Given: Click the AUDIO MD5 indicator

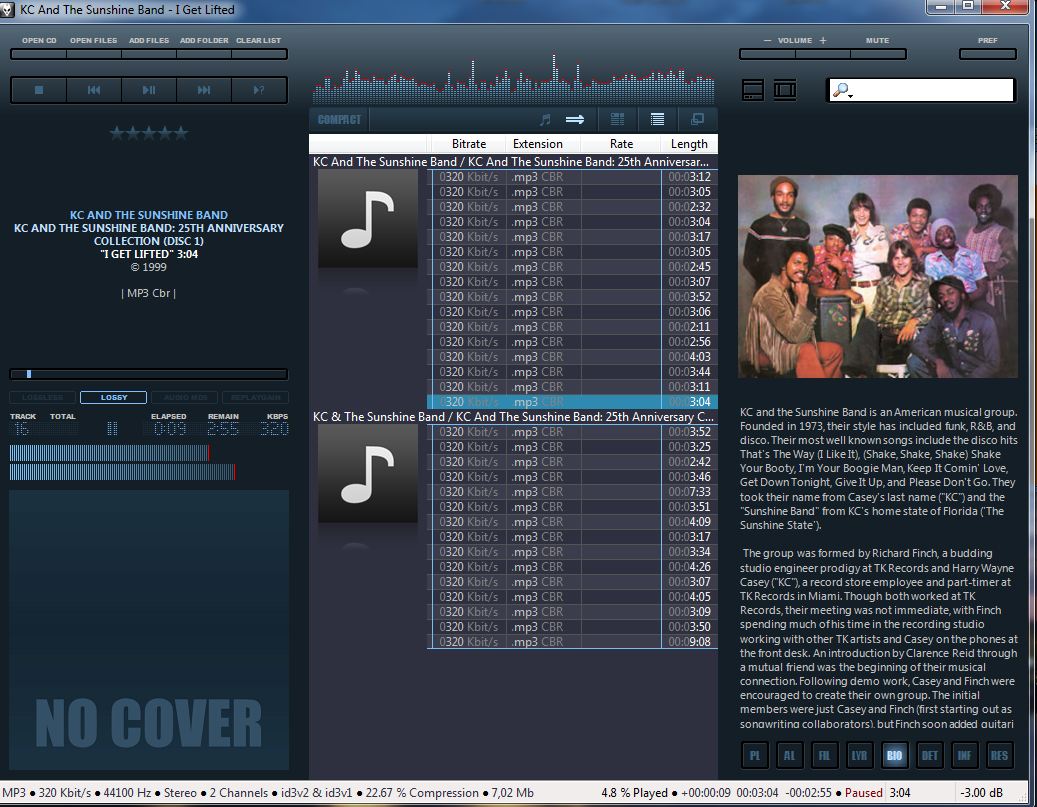Looking at the screenshot, I should (x=185, y=398).
